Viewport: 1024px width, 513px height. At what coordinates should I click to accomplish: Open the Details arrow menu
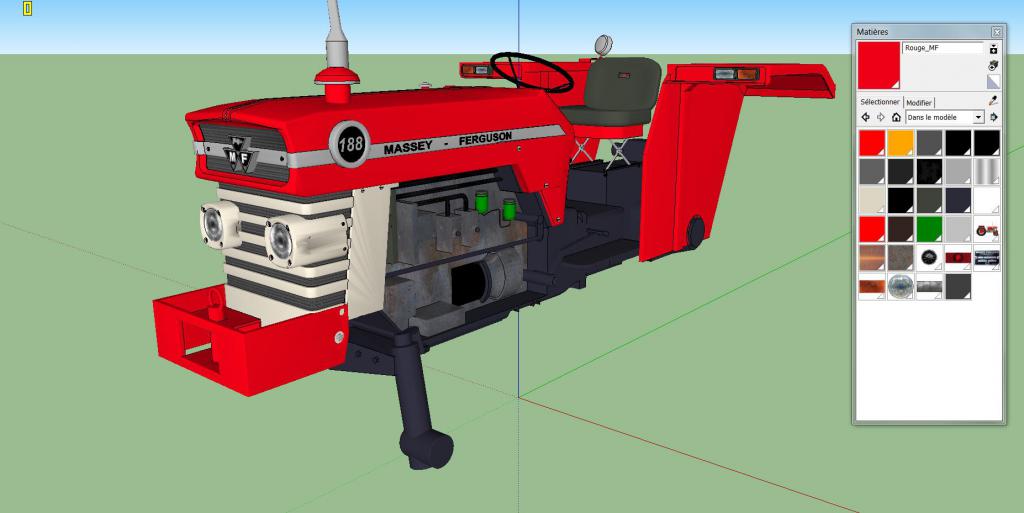coord(994,117)
